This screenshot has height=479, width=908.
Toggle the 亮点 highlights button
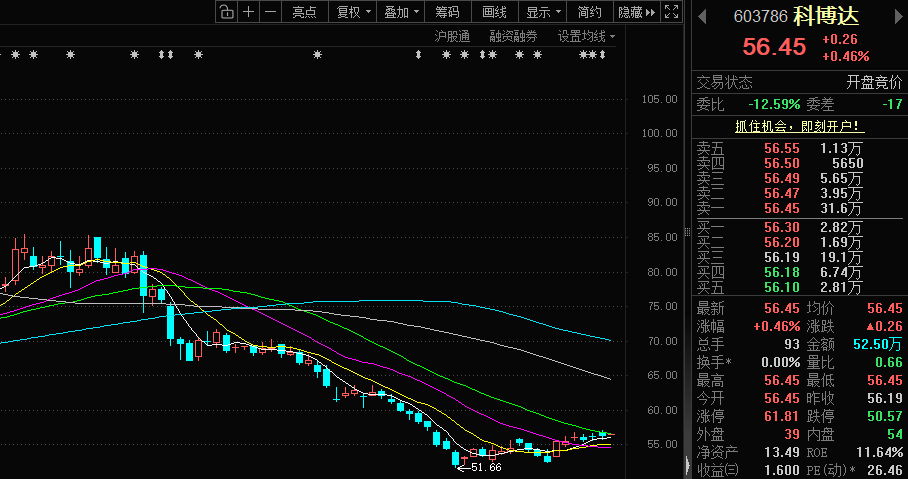pos(304,12)
